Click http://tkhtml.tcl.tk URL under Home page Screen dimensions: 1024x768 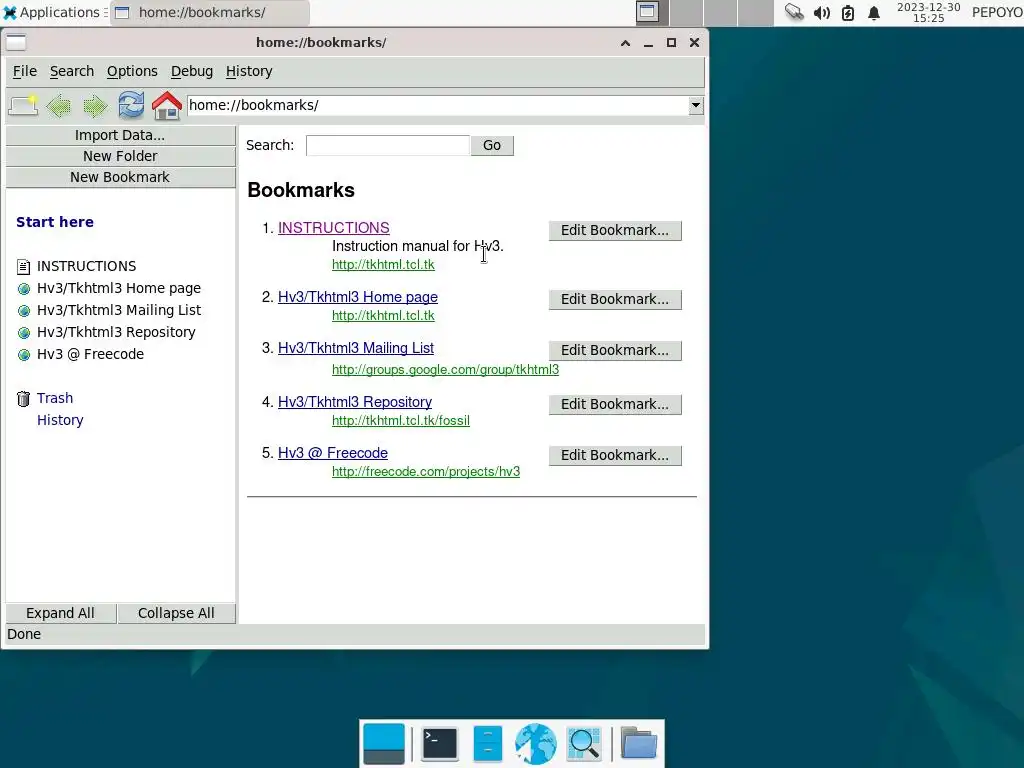click(383, 315)
